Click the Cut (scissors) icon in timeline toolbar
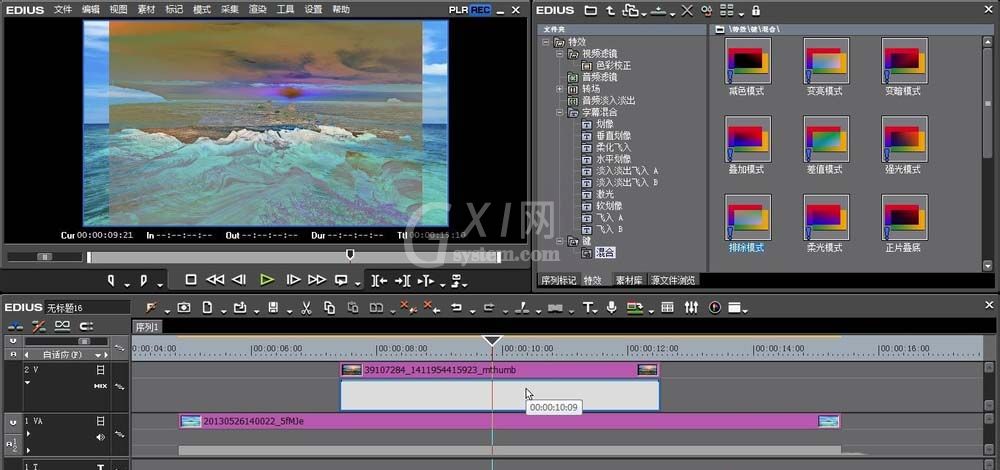Screen dimensions: 1000x470 click(305, 308)
